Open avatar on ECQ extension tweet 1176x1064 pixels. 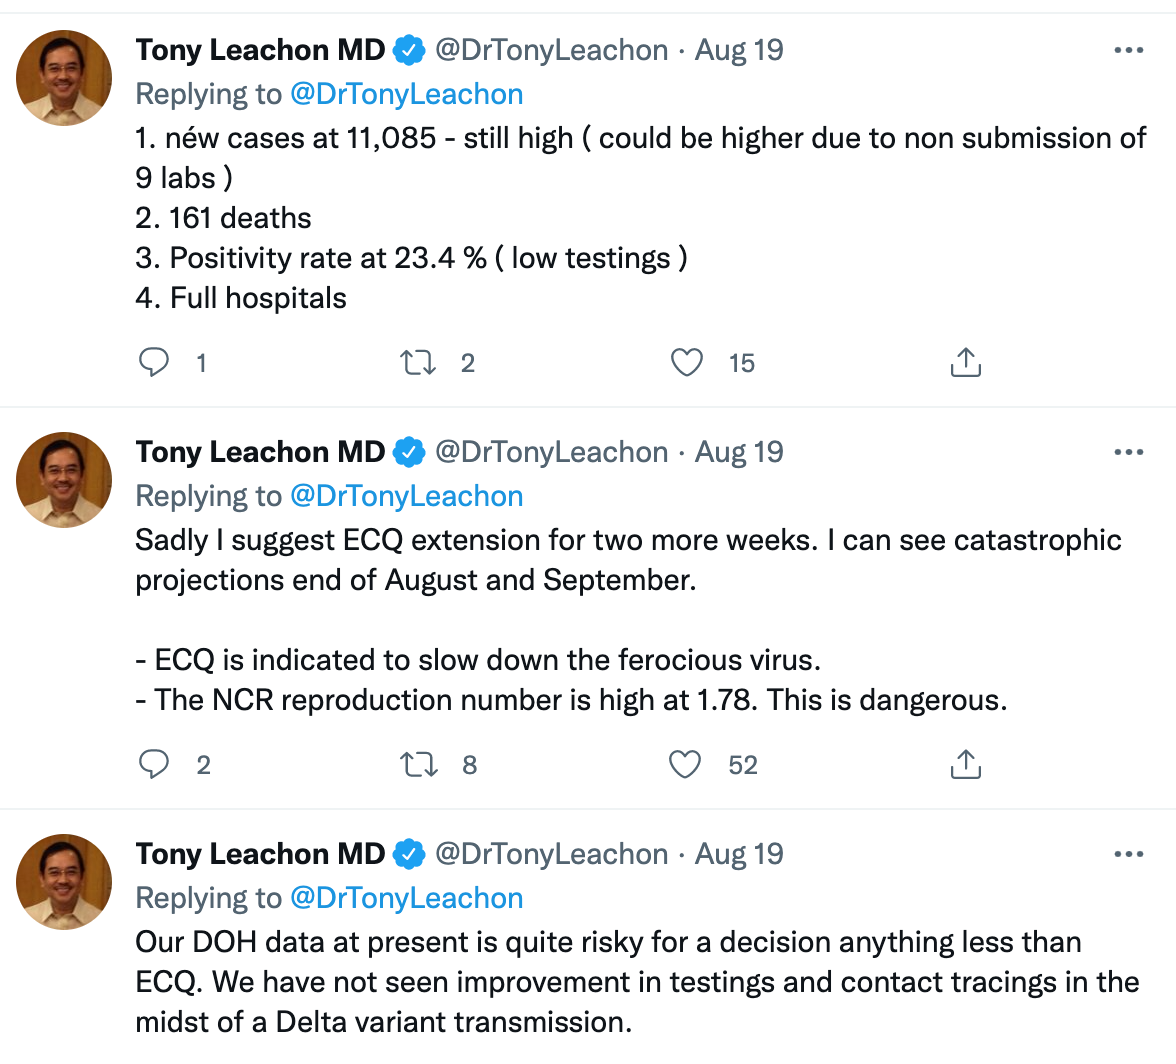click(64, 480)
